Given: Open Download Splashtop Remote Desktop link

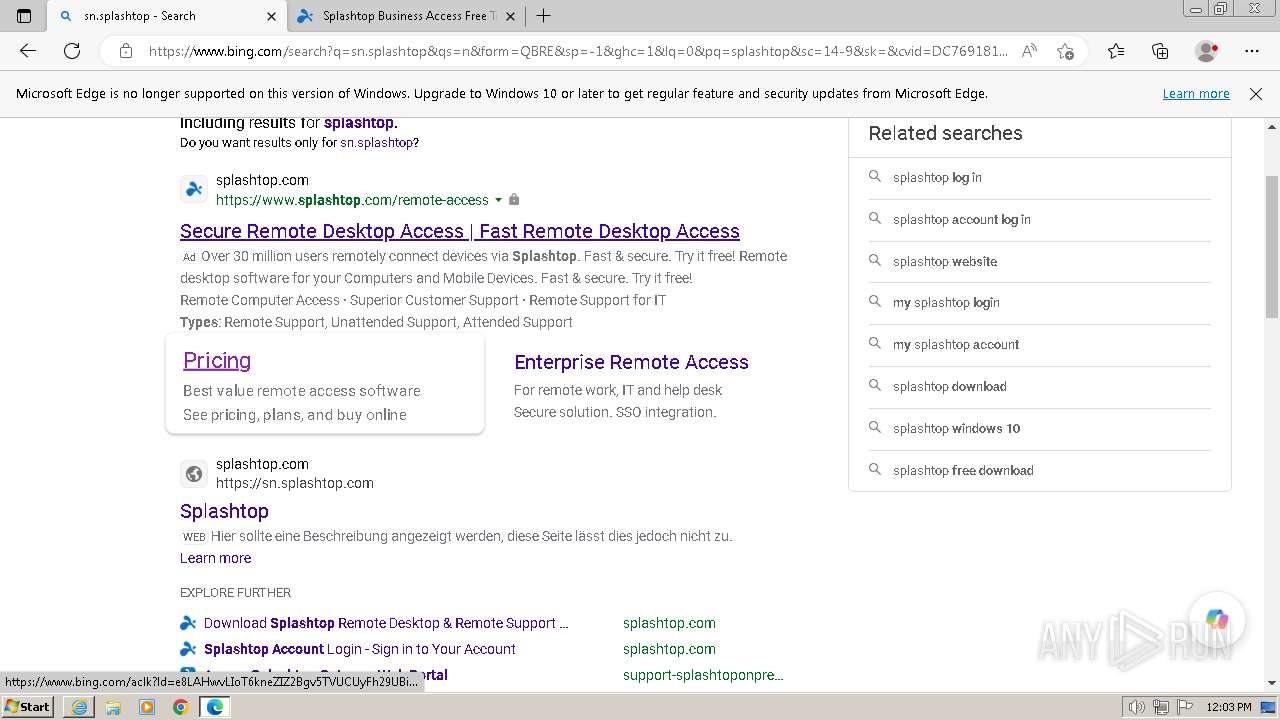Looking at the screenshot, I should tap(386, 623).
